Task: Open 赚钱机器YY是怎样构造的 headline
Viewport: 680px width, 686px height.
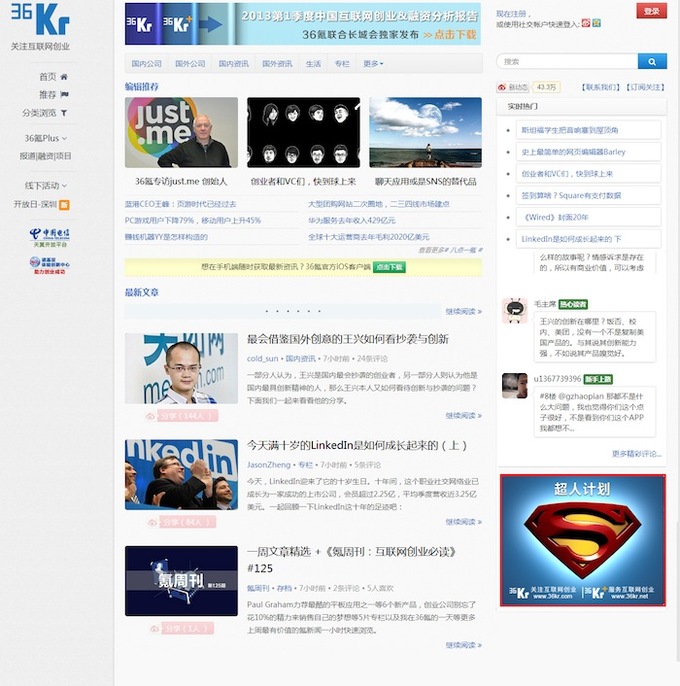Action: 166,237
